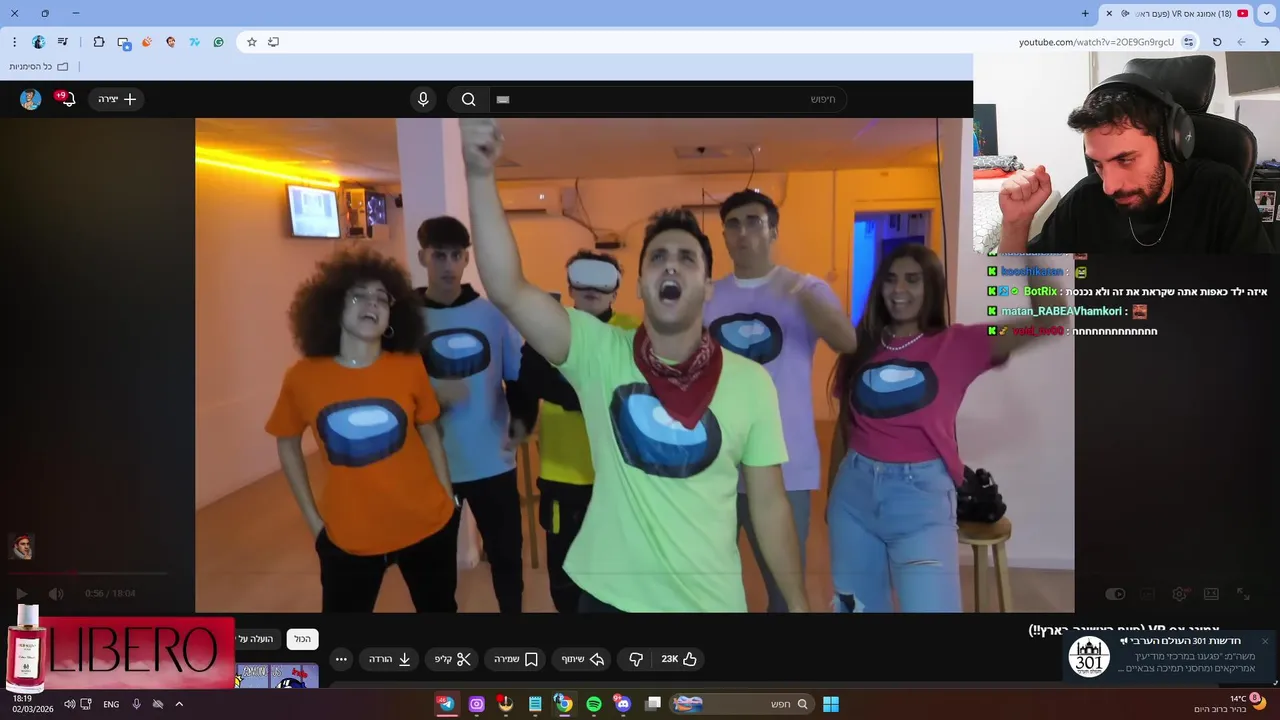Image resolution: width=1280 pixels, height=720 pixels.
Task: Search with your voice microphone button
Action: [423, 99]
